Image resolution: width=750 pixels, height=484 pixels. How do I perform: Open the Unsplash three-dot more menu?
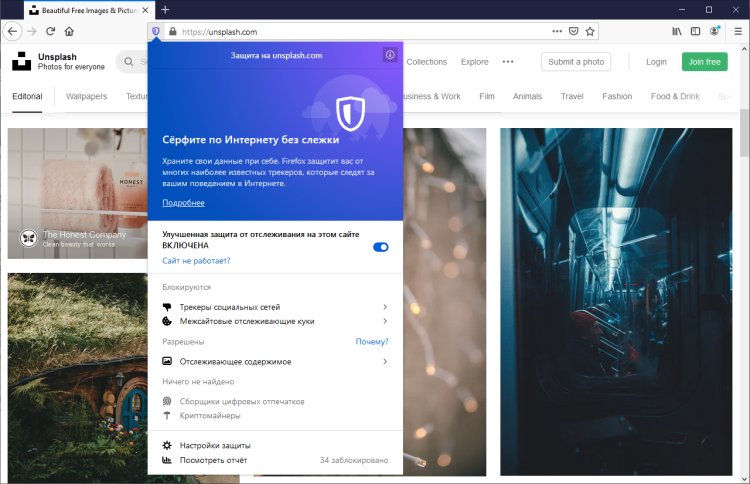click(x=508, y=62)
